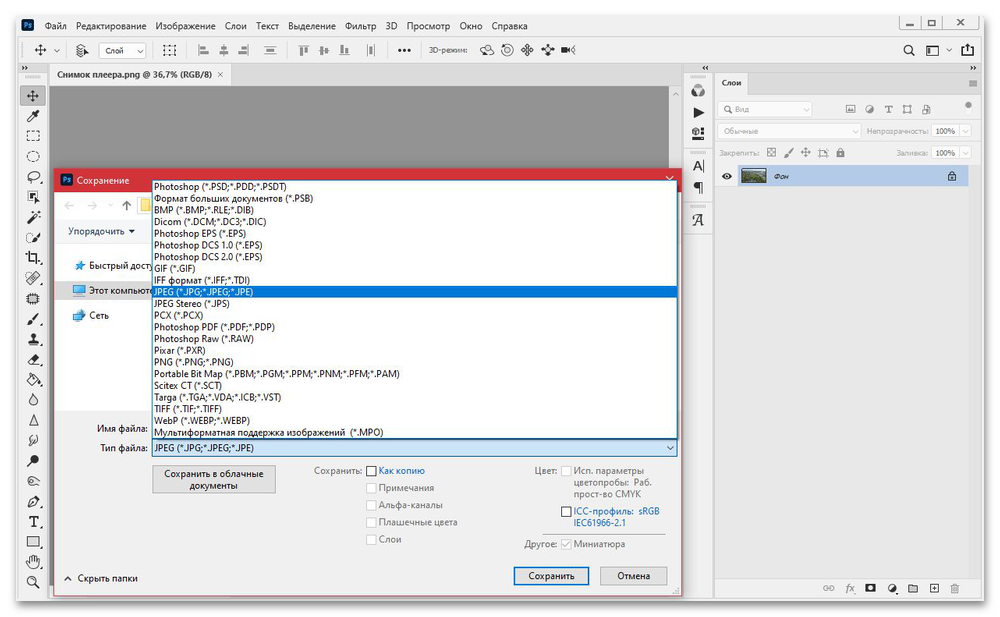This screenshot has height=617, width=1000.
Task: Select the Clone Stamp tool
Action: [x=33, y=339]
